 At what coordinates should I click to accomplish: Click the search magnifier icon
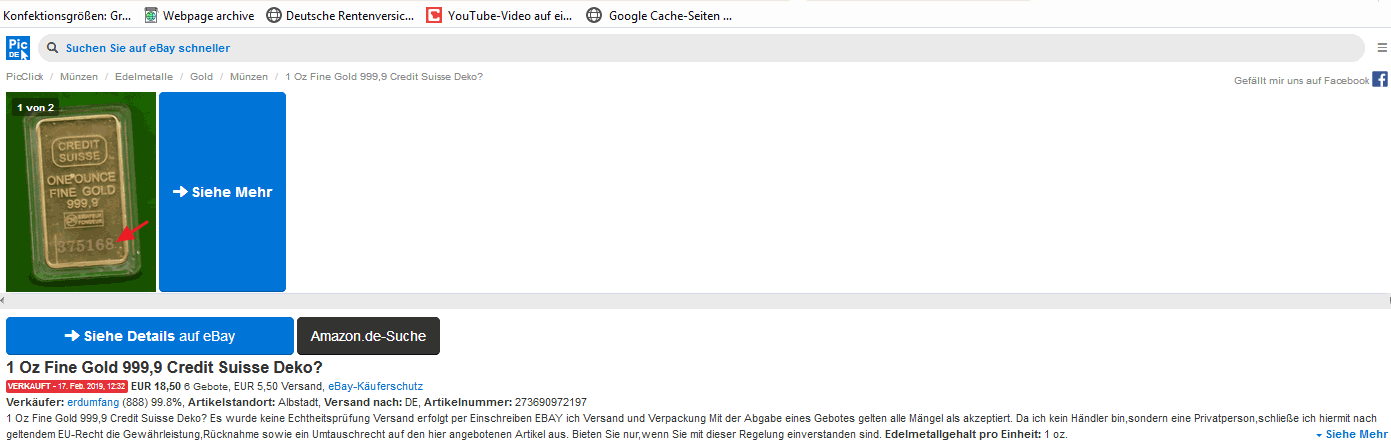52,48
